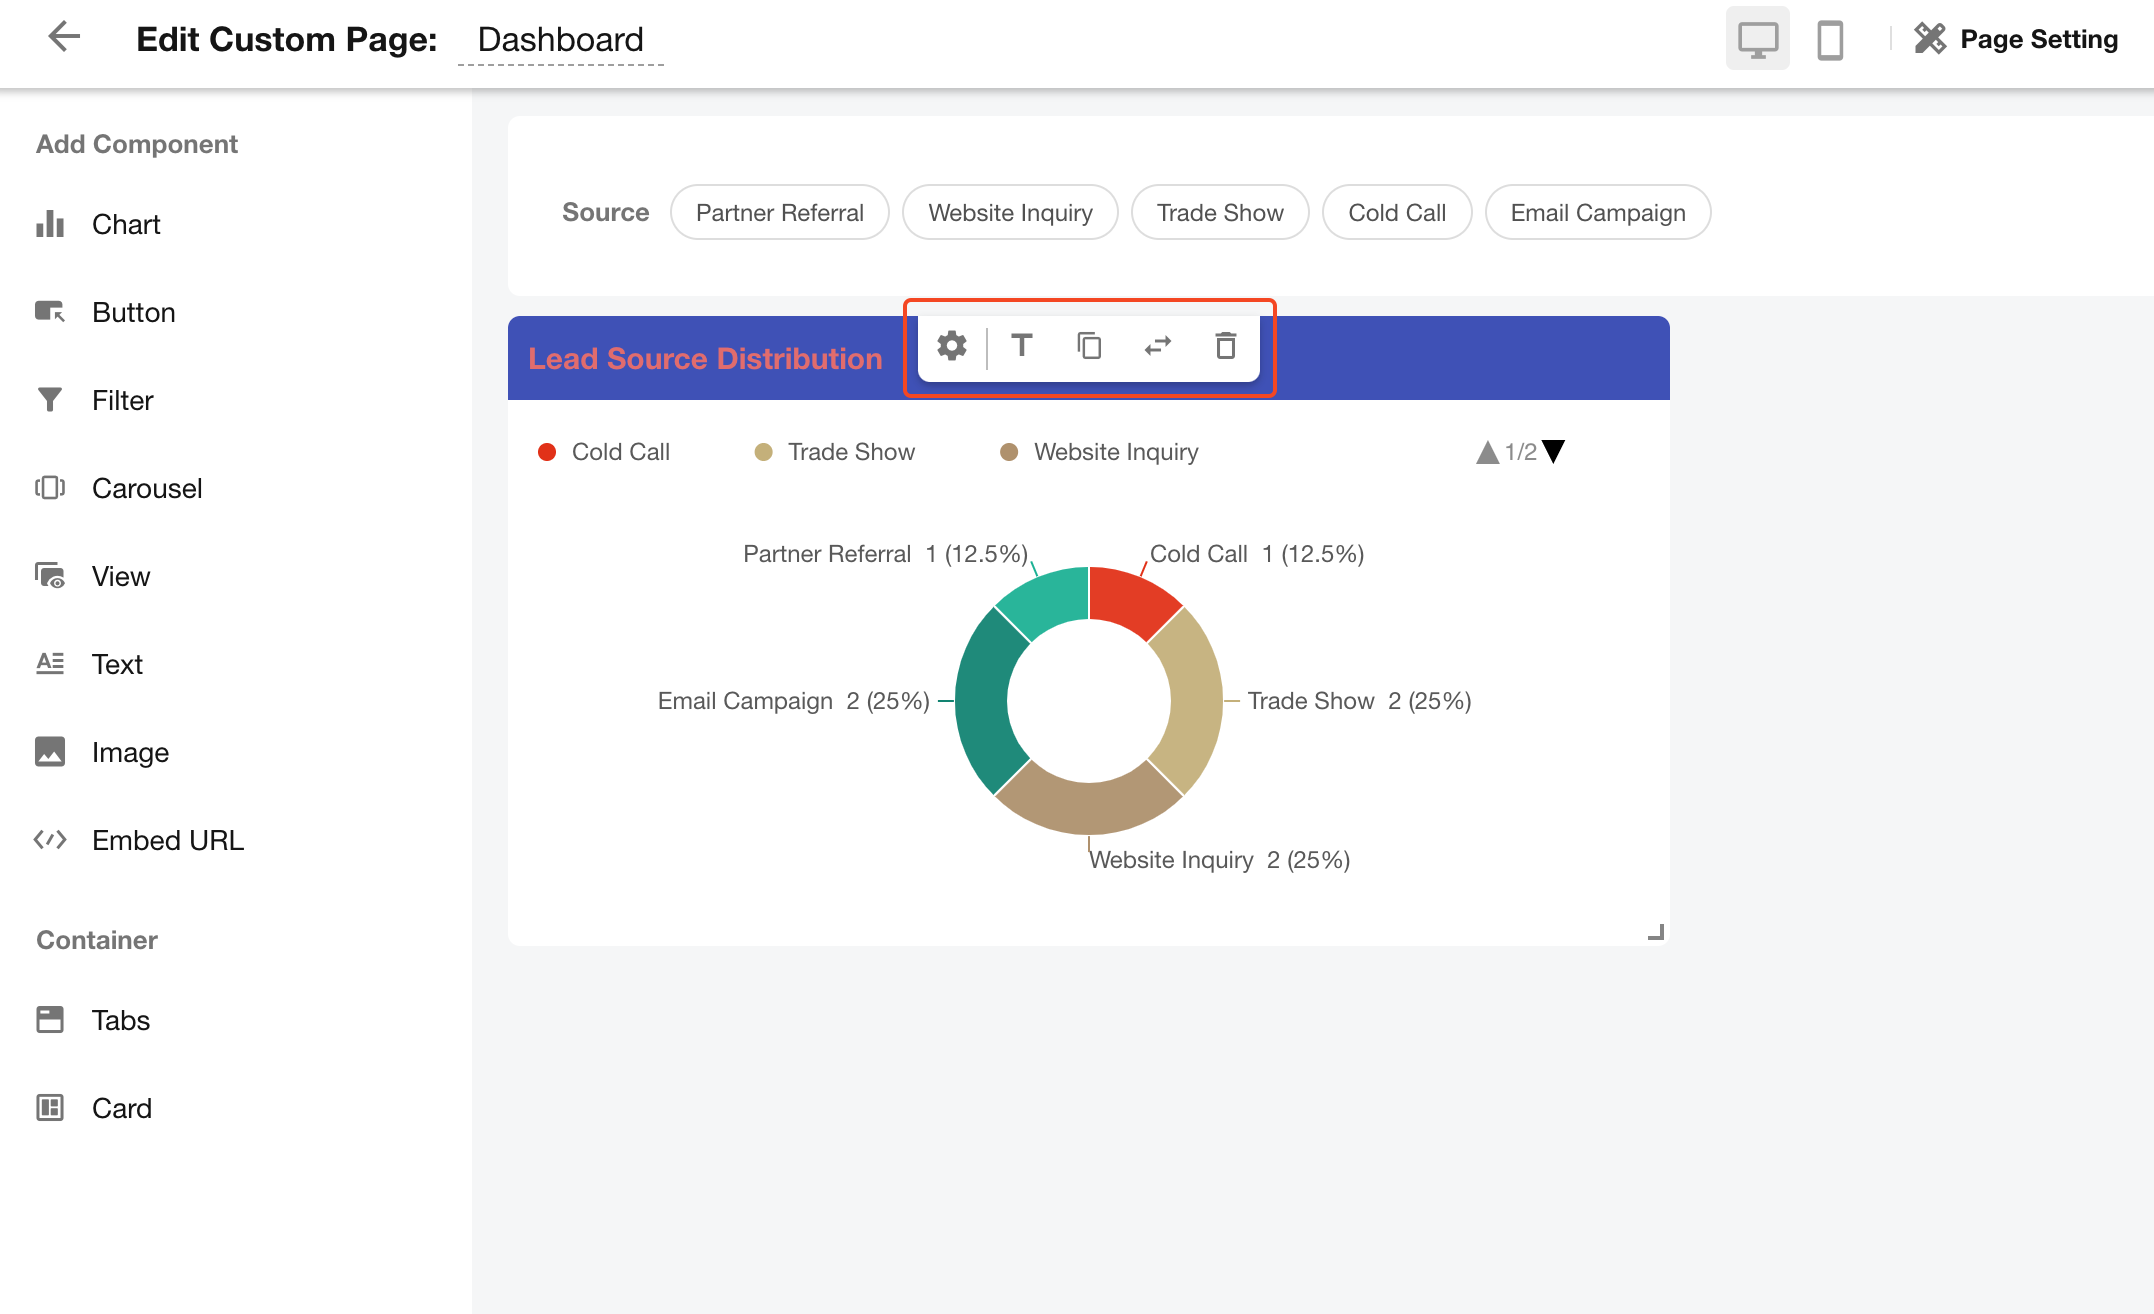Toggle Partner Referral source filter

[x=779, y=213]
